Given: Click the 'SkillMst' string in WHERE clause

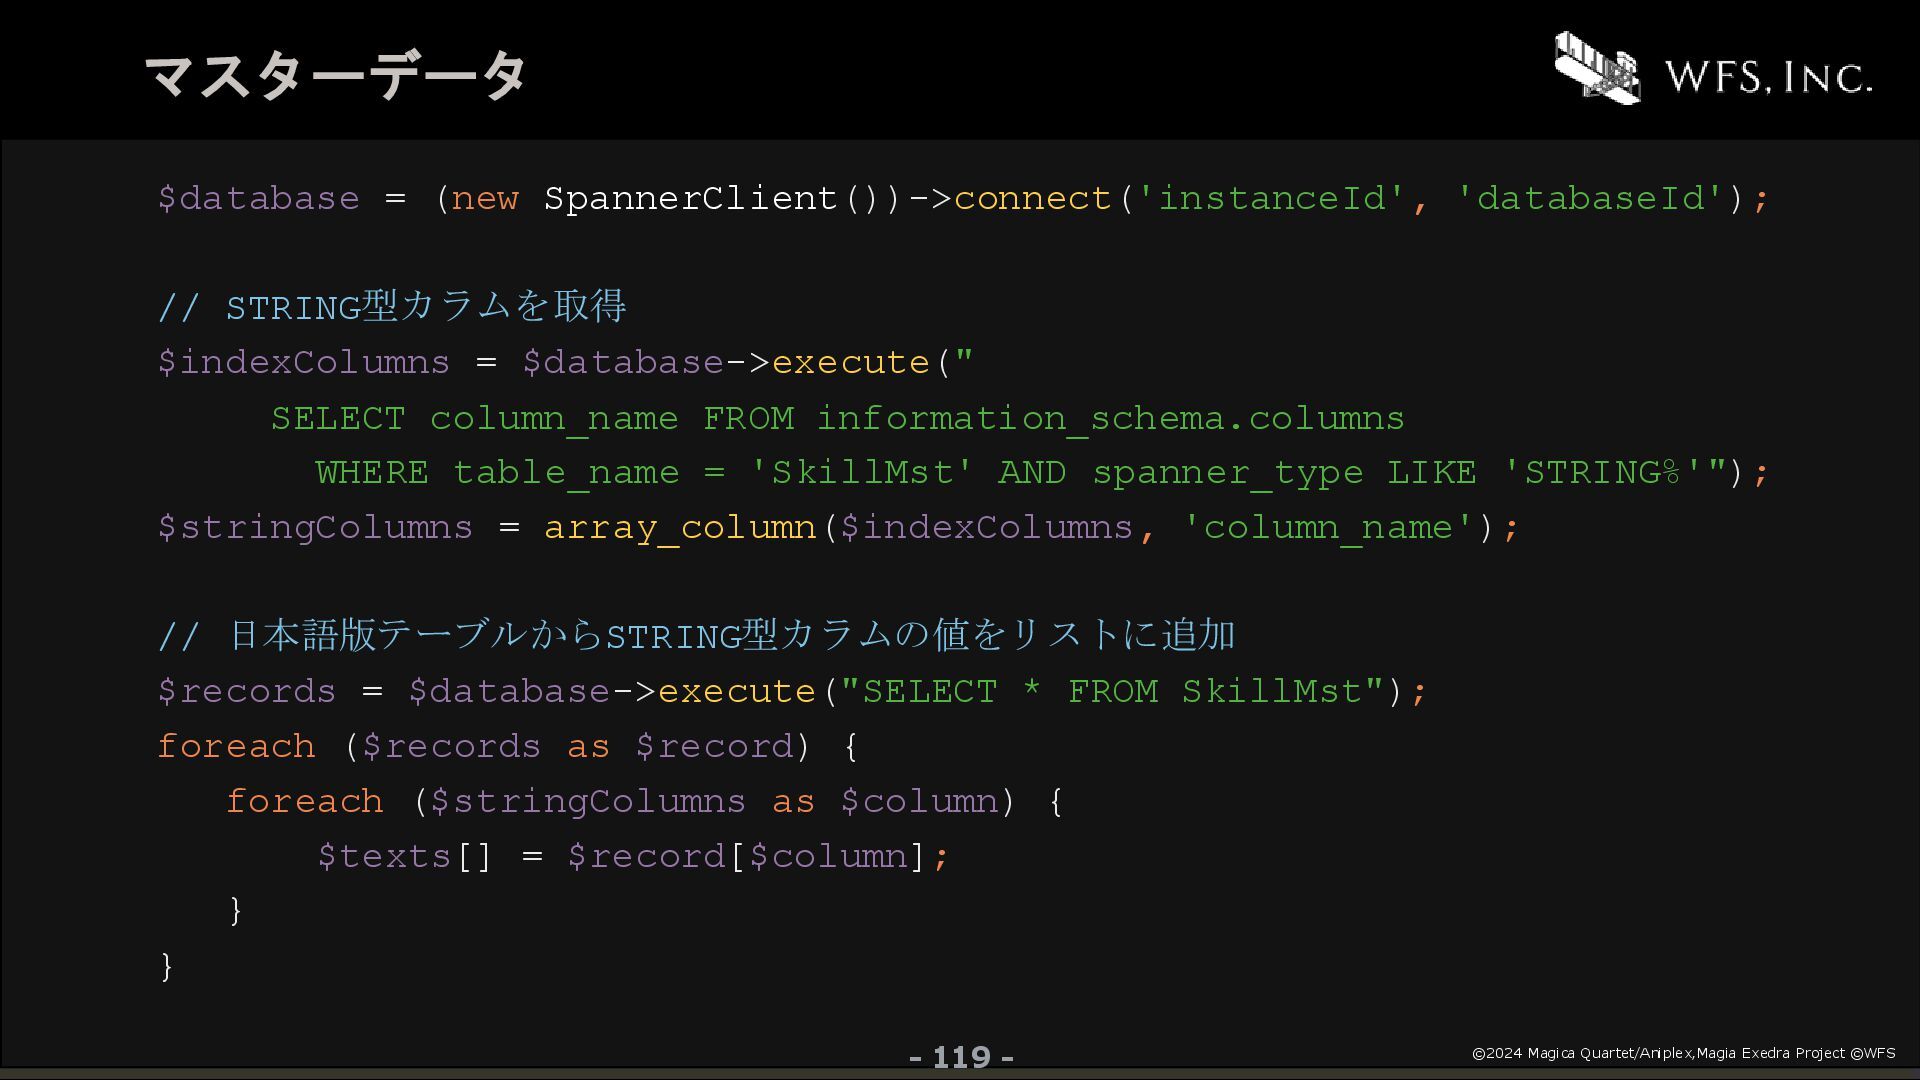Looking at the screenshot, I should pyautogui.click(x=861, y=472).
